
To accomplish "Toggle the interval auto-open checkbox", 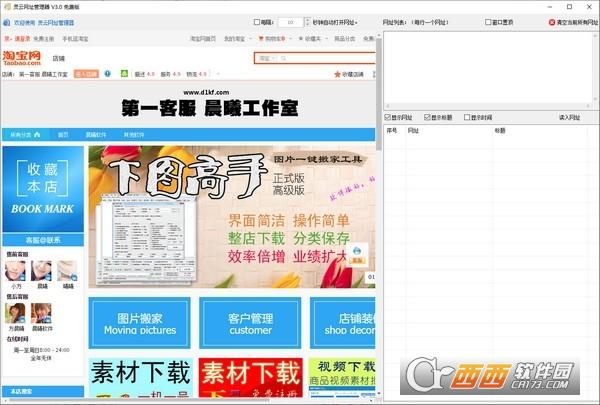I will pyautogui.click(x=257, y=22).
